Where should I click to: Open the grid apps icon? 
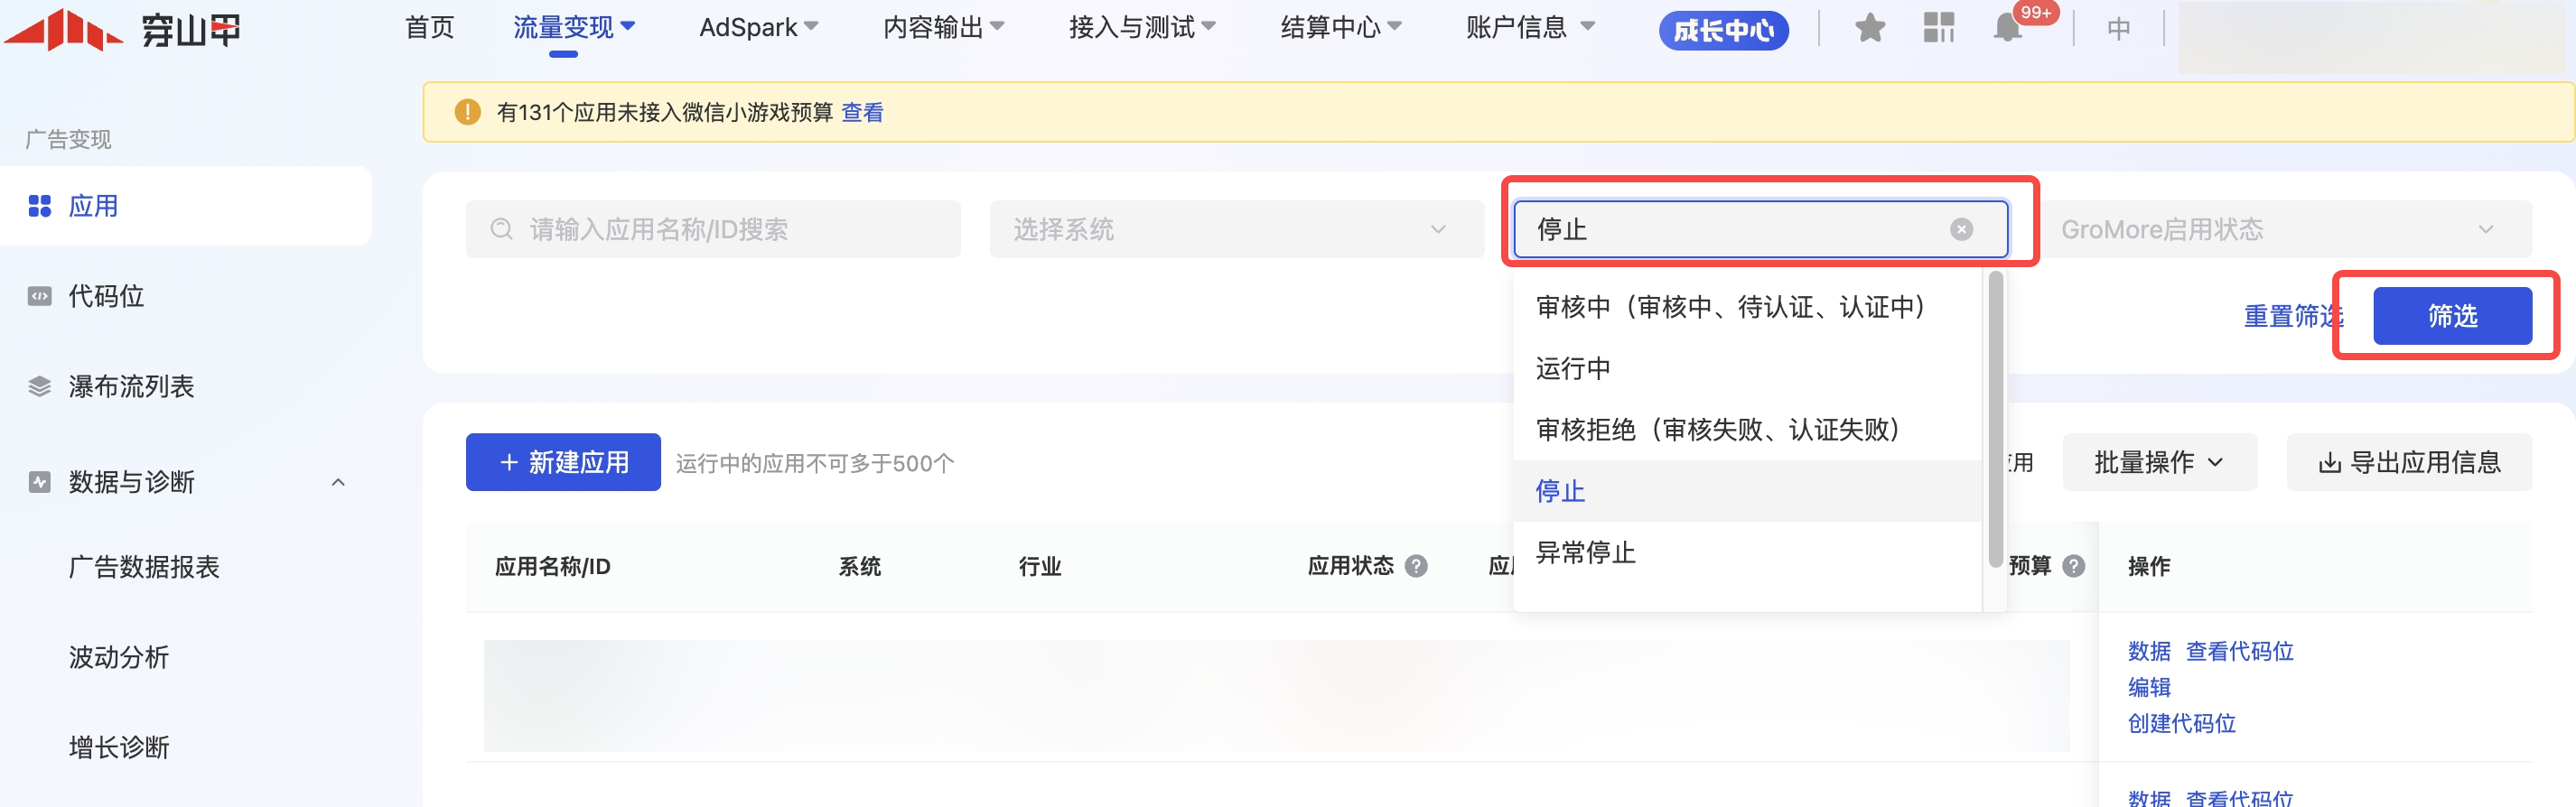tap(1938, 28)
